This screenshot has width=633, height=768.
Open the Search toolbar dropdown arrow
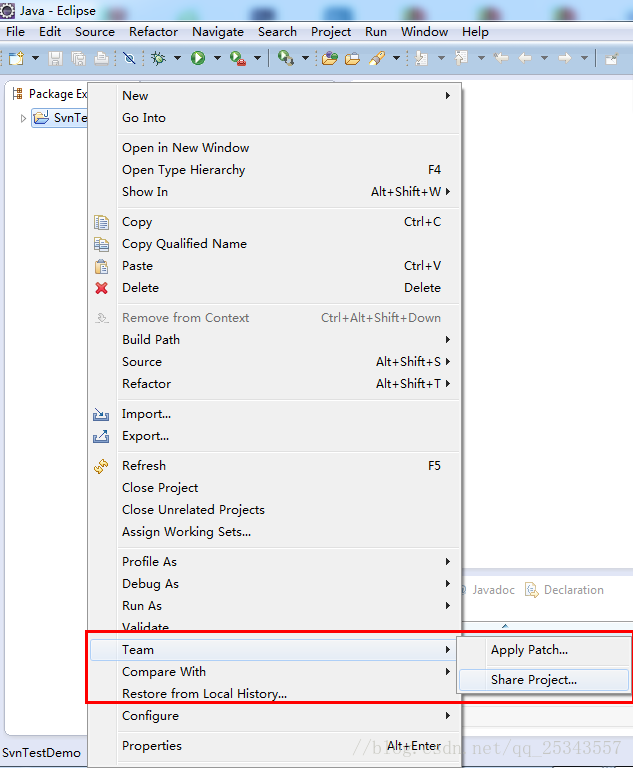396,58
